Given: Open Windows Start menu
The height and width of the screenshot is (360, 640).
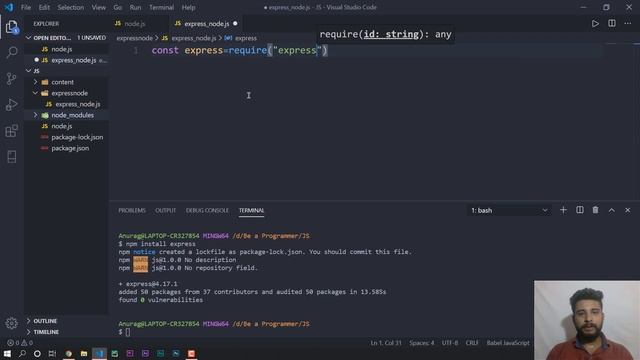Looking at the screenshot, I should 7,353.
